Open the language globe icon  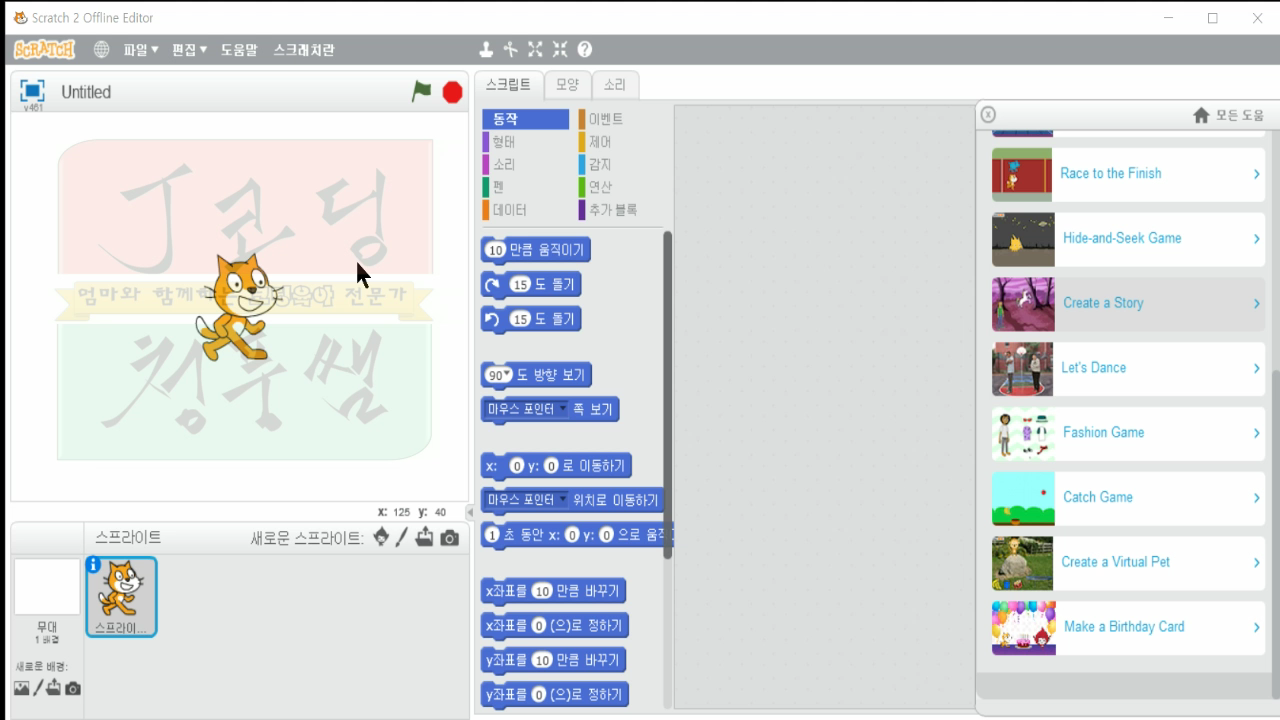(101, 47)
